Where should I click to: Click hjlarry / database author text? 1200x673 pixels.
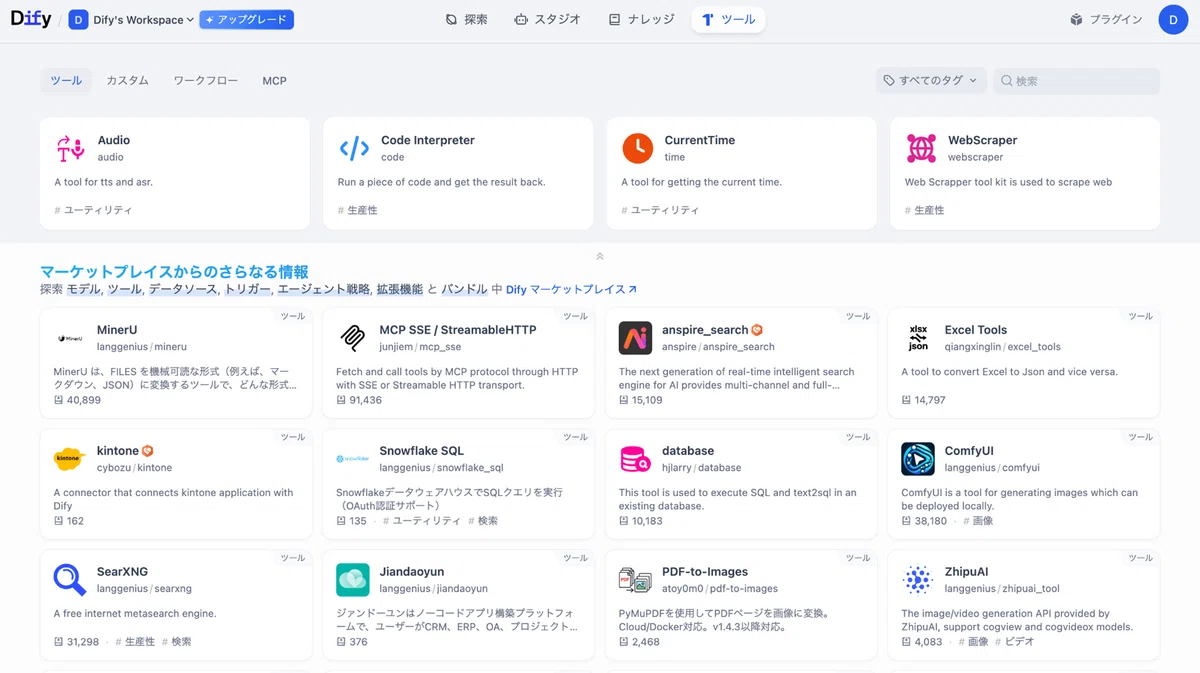point(701,468)
